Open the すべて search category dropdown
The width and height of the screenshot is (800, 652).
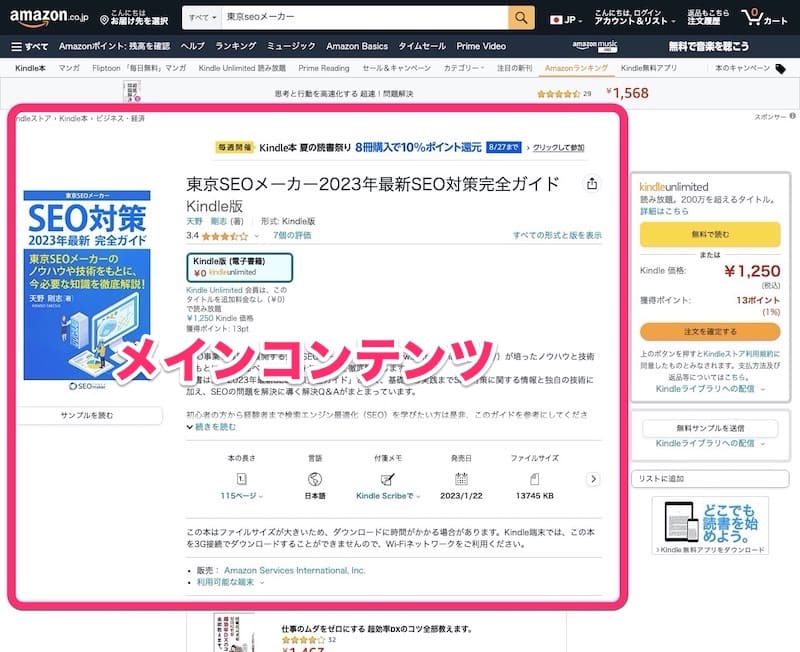[201, 18]
